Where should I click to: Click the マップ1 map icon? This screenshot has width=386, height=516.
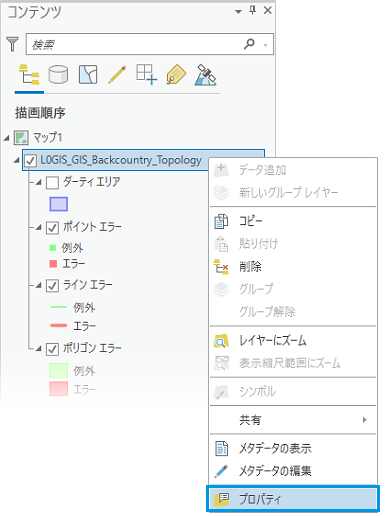[x=21, y=137]
